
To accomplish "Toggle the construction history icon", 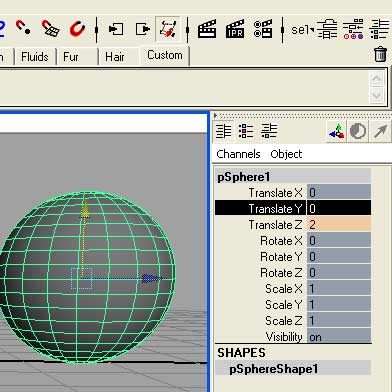I will point(168,29).
